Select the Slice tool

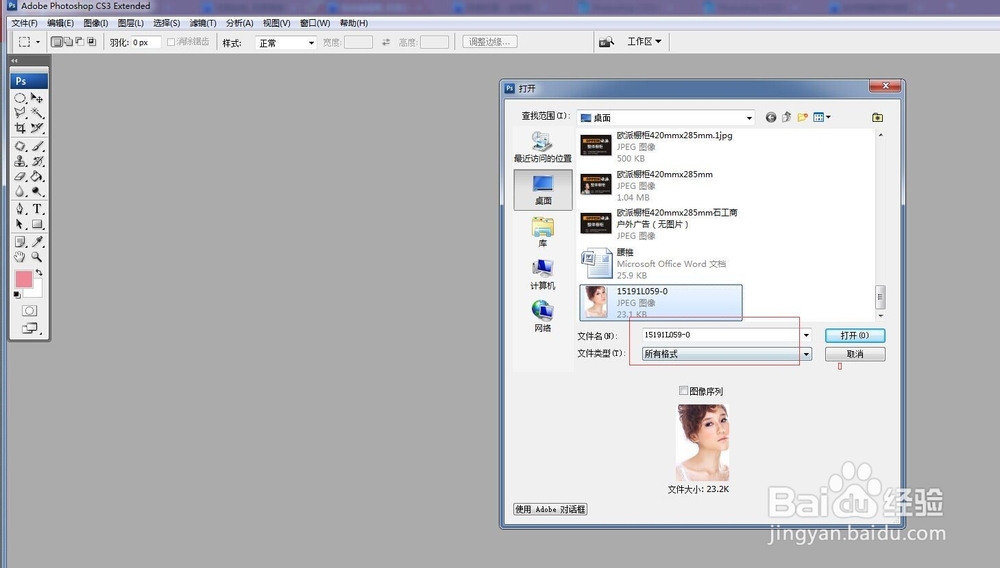pos(38,127)
